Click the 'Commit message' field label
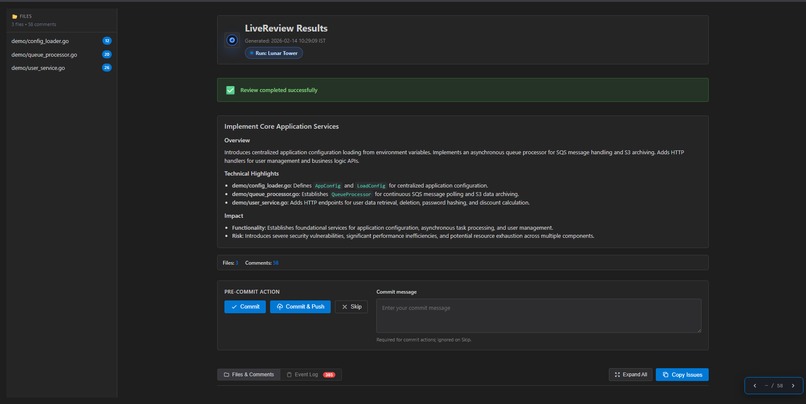The image size is (806, 404). tap(396, 292)
